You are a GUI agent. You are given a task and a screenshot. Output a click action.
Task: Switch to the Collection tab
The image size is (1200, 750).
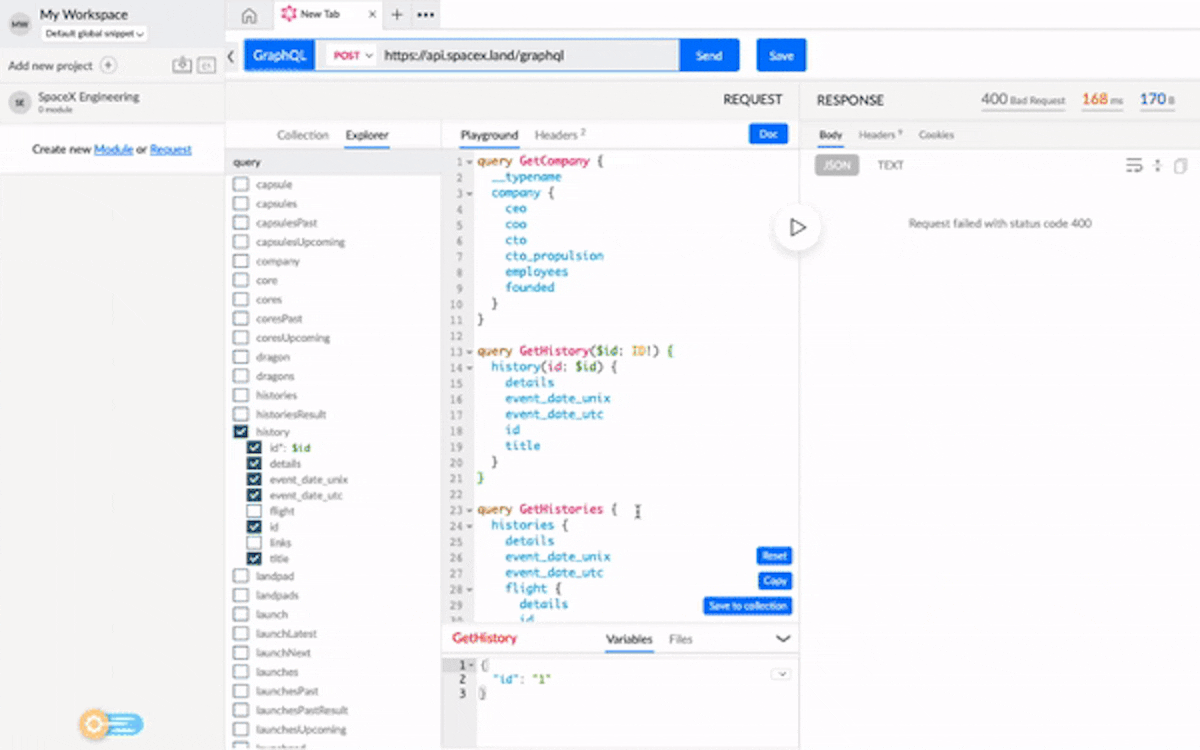pos(302,135)
